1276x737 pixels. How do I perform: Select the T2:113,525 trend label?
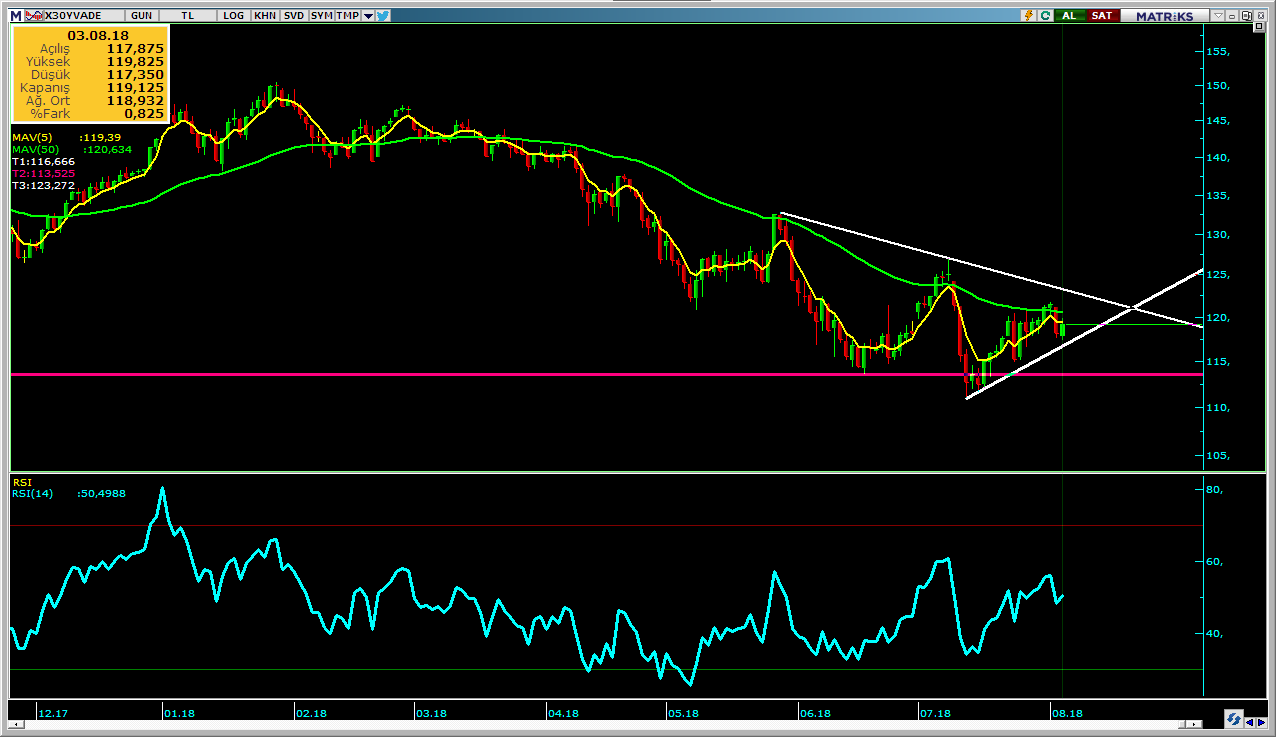[43, 173]
